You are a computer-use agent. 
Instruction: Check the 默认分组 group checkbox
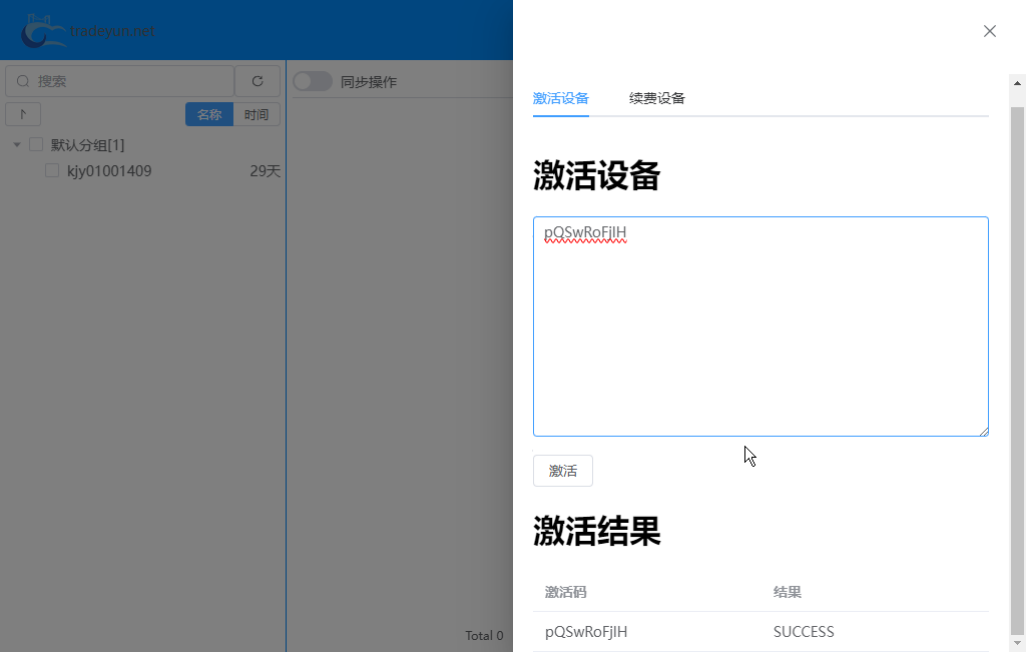coord(36,144)
